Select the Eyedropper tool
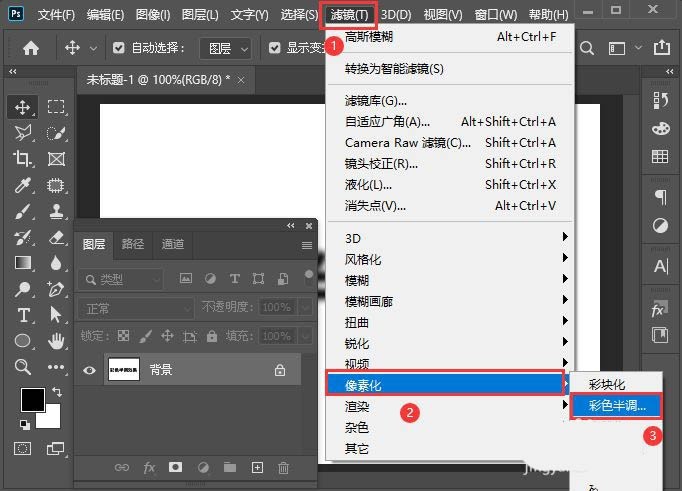The width and height of the screenshot is (682, 491). (x=23, y=185)
